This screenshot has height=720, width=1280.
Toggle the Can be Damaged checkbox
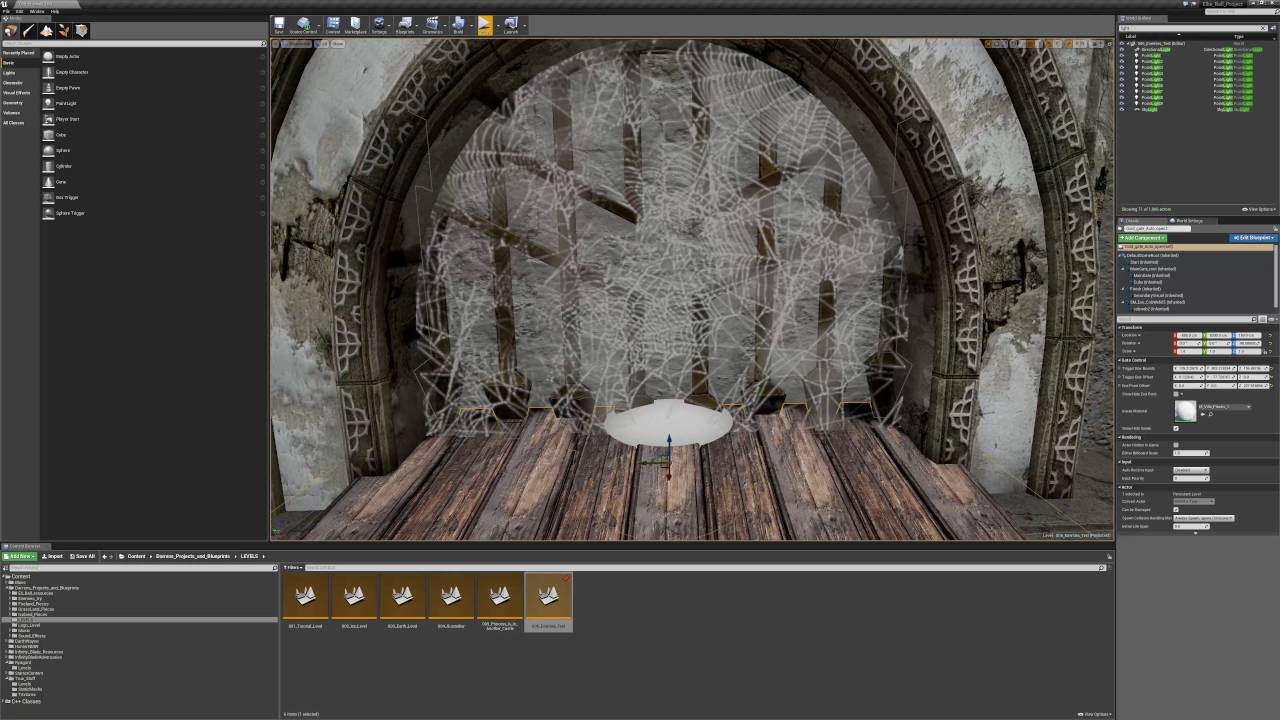tap(1176, 510)
